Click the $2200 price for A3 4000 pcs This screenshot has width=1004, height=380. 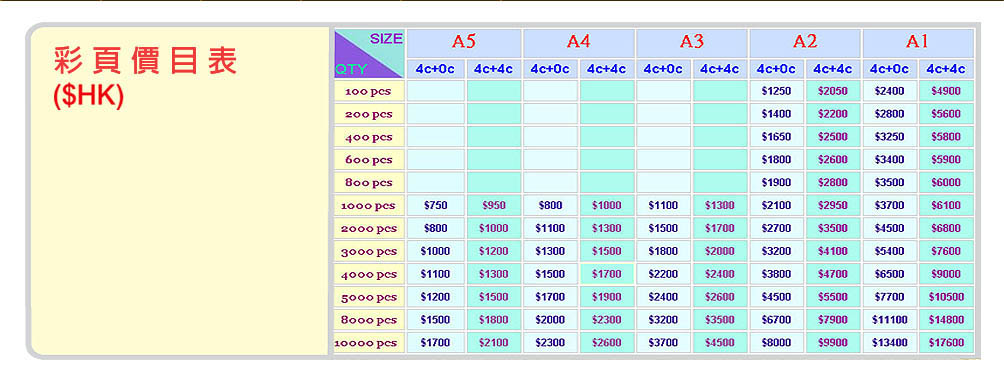663,274
